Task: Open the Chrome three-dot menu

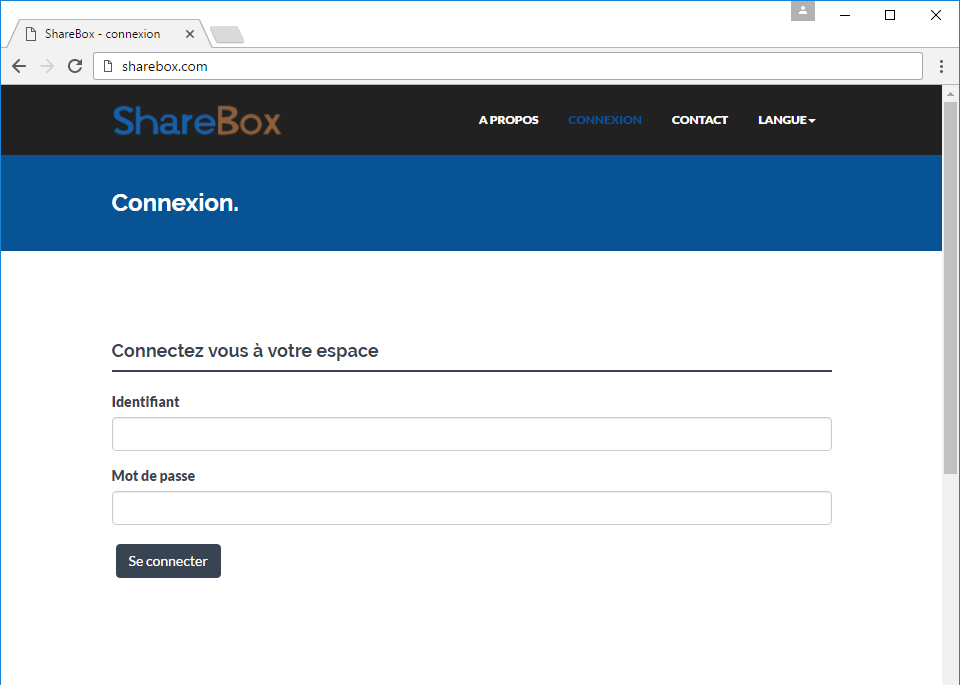Action: coord(942,66)
